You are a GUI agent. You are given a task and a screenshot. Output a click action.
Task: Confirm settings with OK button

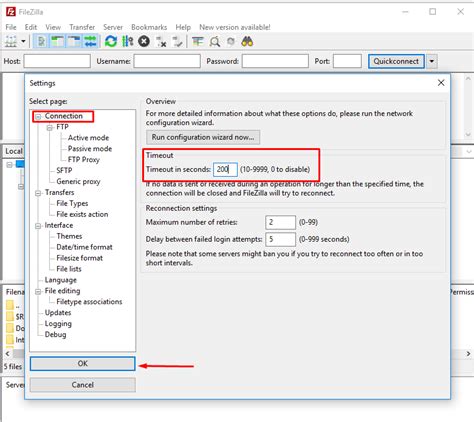83,364
